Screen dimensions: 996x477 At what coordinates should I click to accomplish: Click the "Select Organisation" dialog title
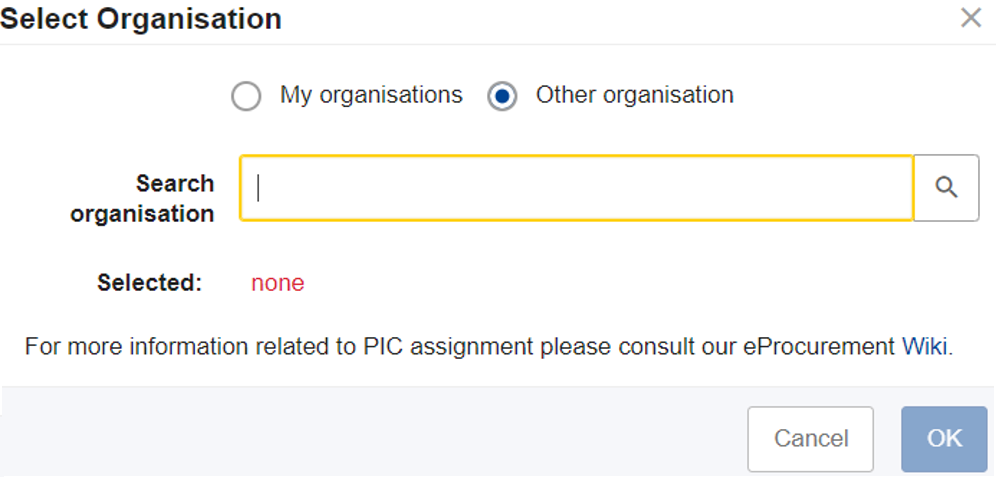click(141, 19)
